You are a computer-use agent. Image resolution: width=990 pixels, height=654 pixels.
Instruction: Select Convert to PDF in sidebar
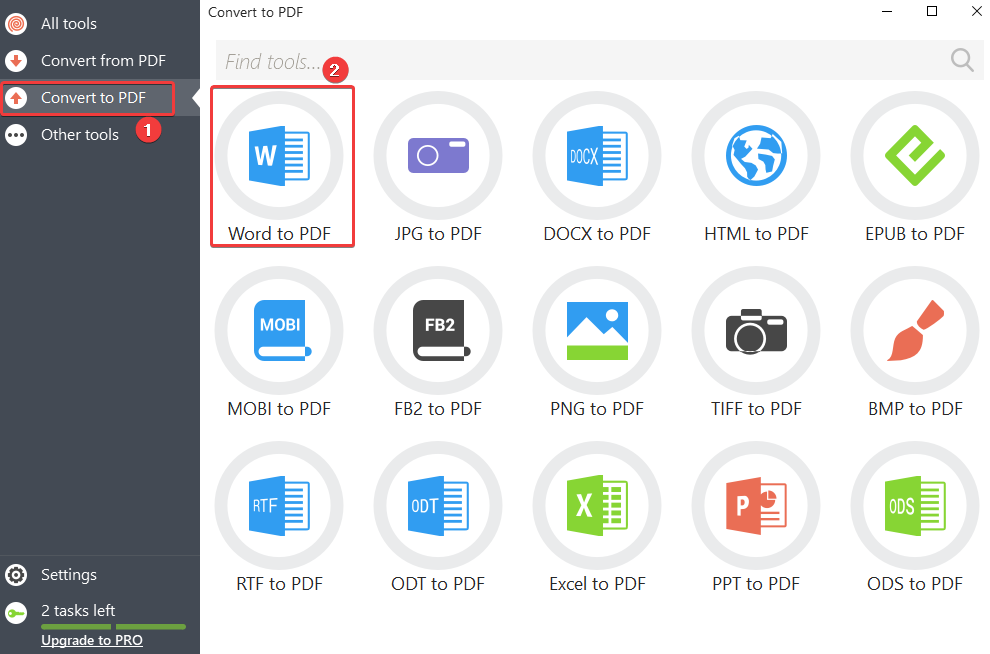tap(100, 98)
